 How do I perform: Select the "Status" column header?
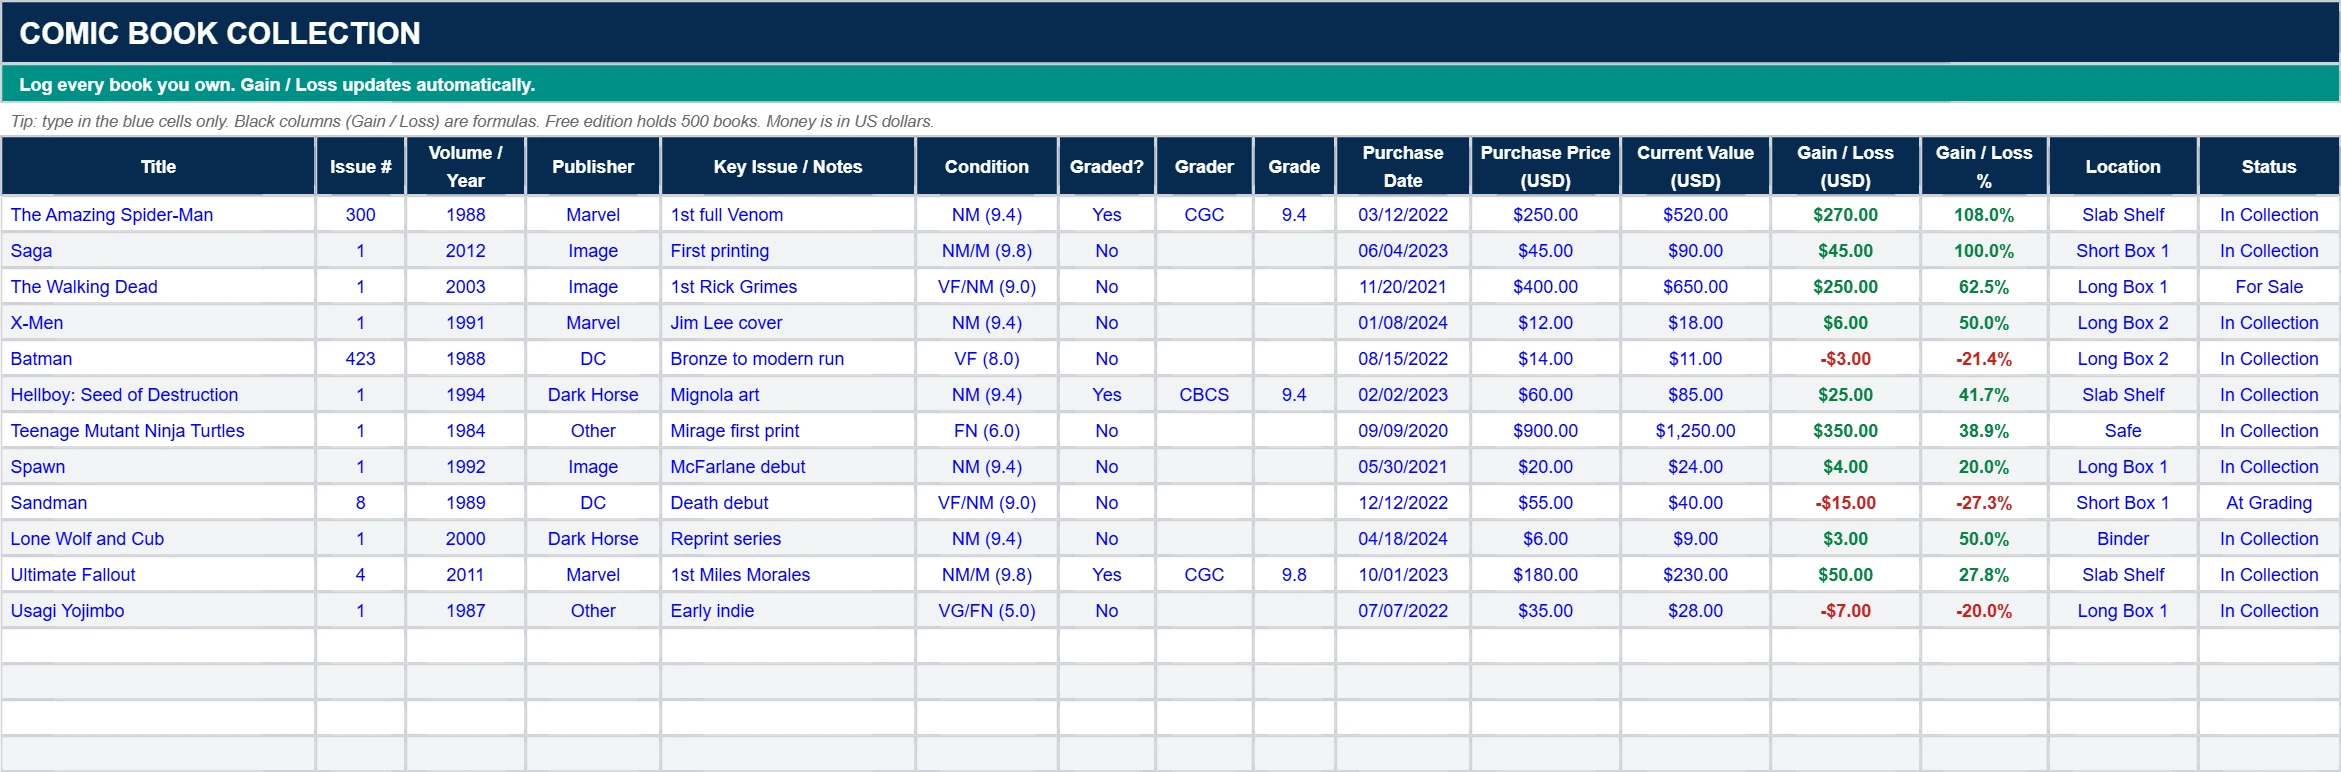click(2269, 167)
